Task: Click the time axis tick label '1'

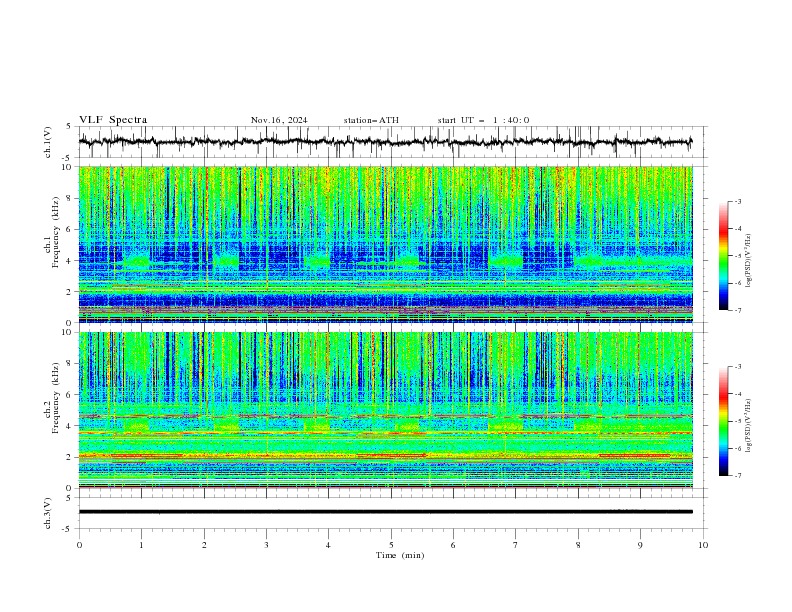Action: (141, 545)
